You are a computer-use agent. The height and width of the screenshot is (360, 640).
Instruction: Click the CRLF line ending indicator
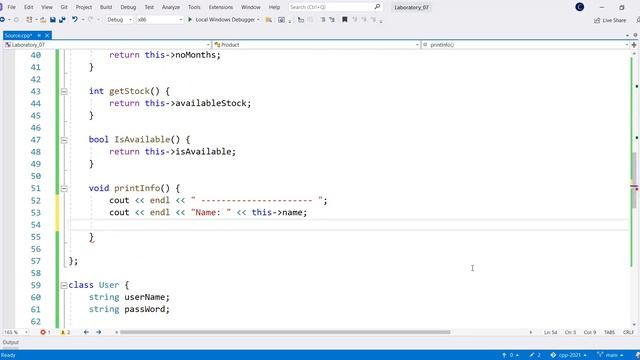(628, 332)
